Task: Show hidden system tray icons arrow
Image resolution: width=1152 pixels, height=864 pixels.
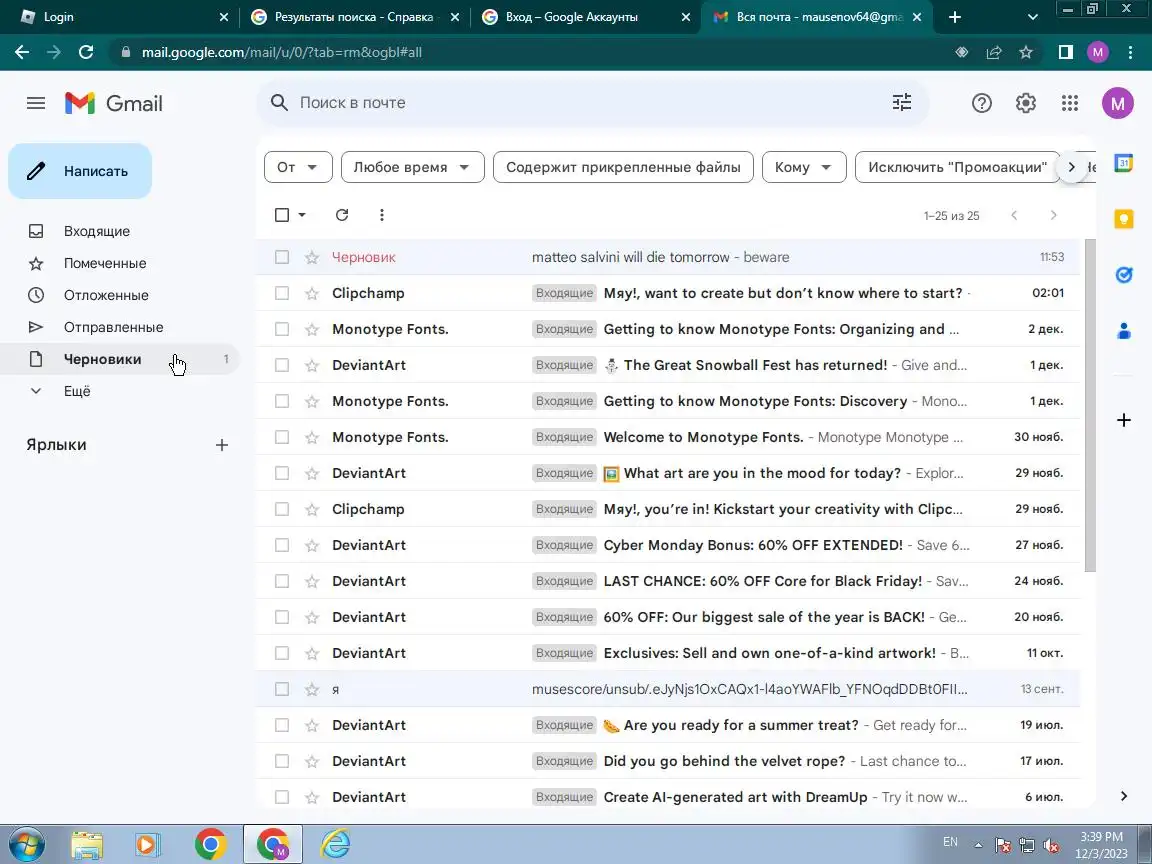Action: (x=979, y=846)
